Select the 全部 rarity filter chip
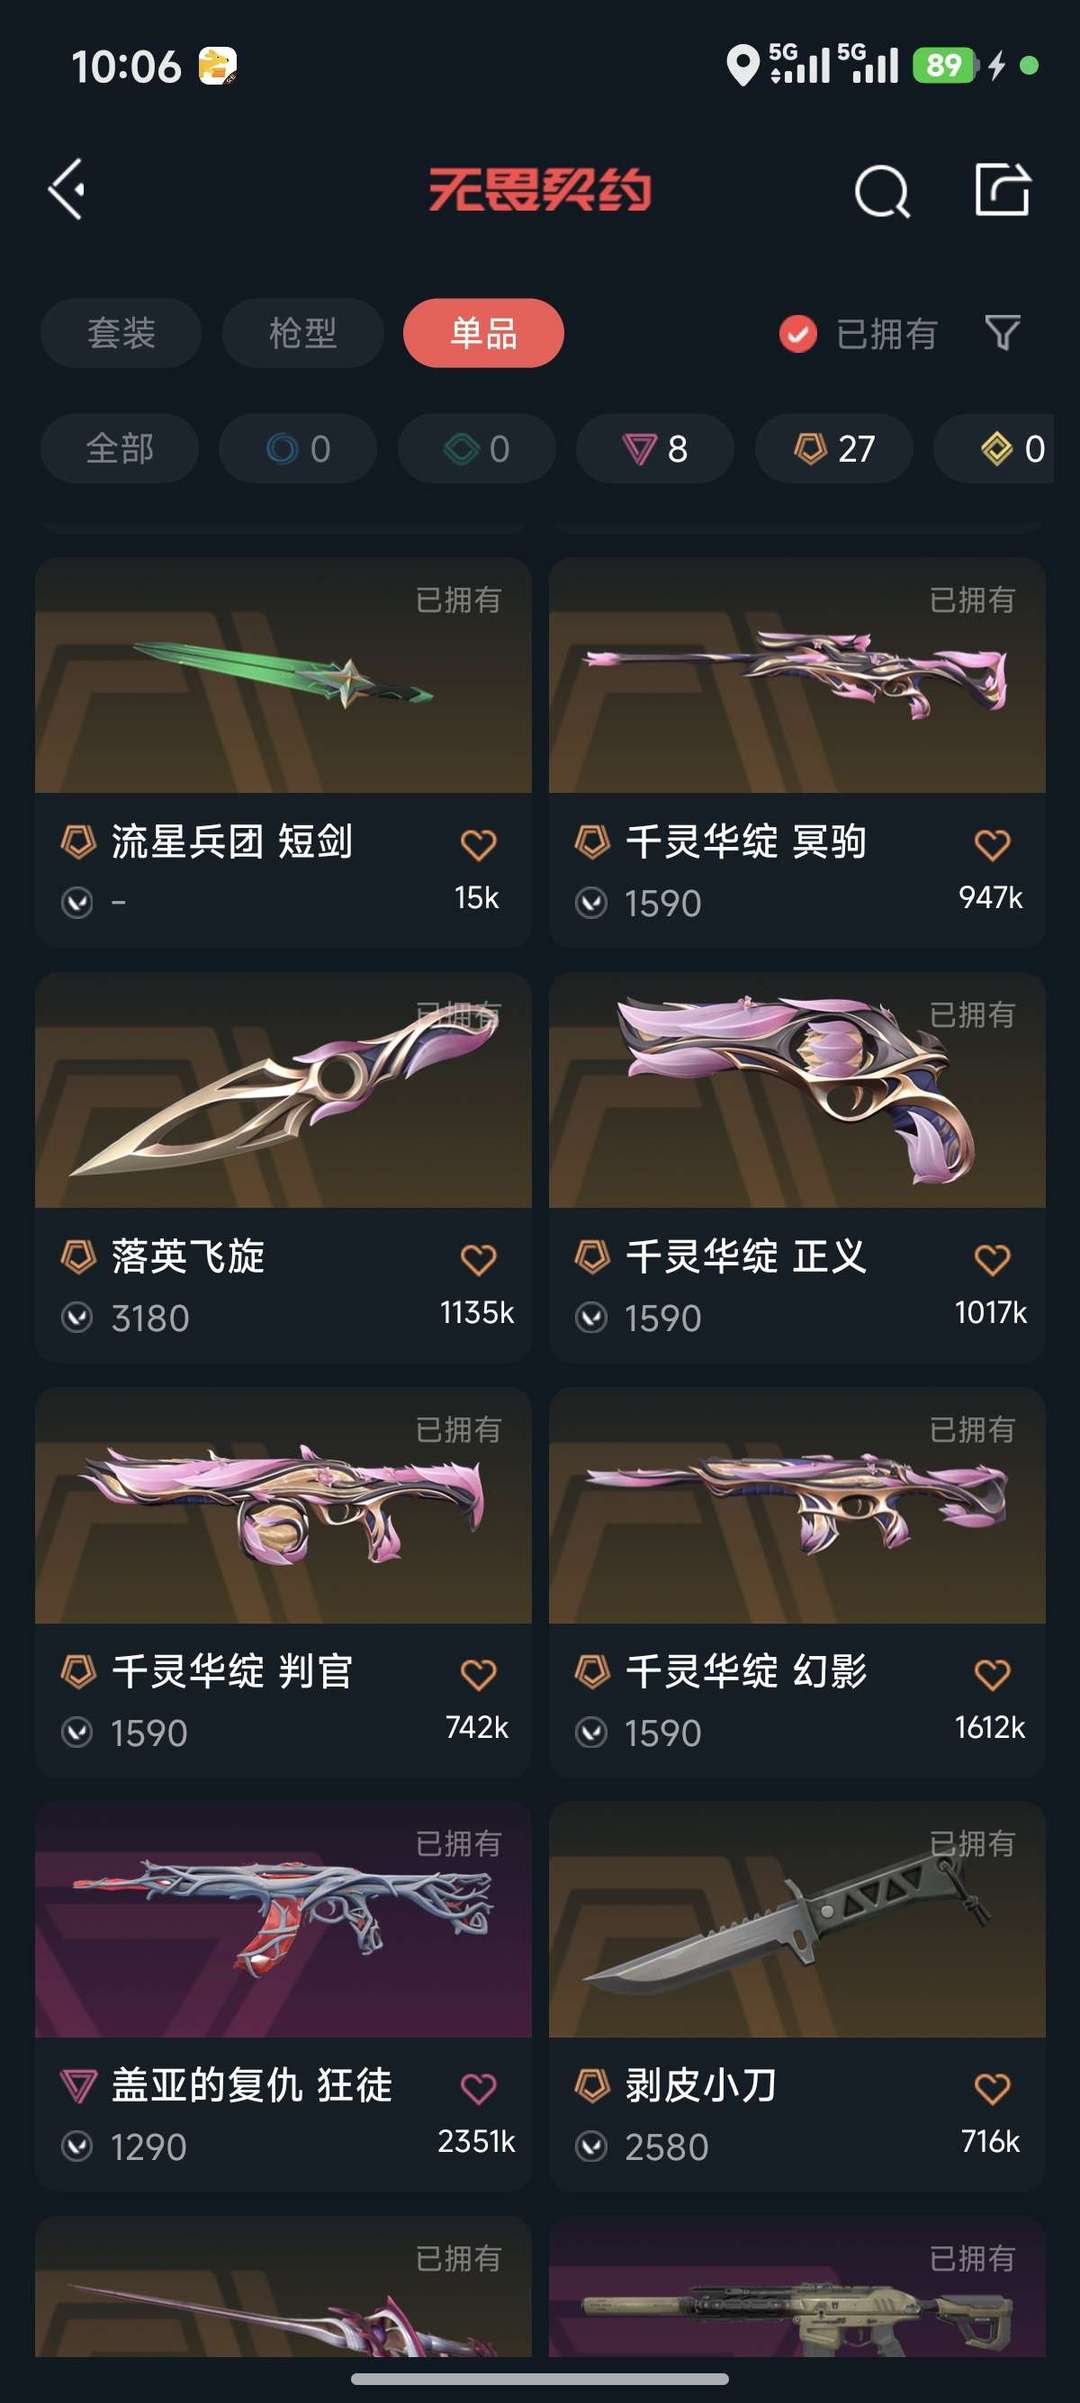 [x=120, y=449]
